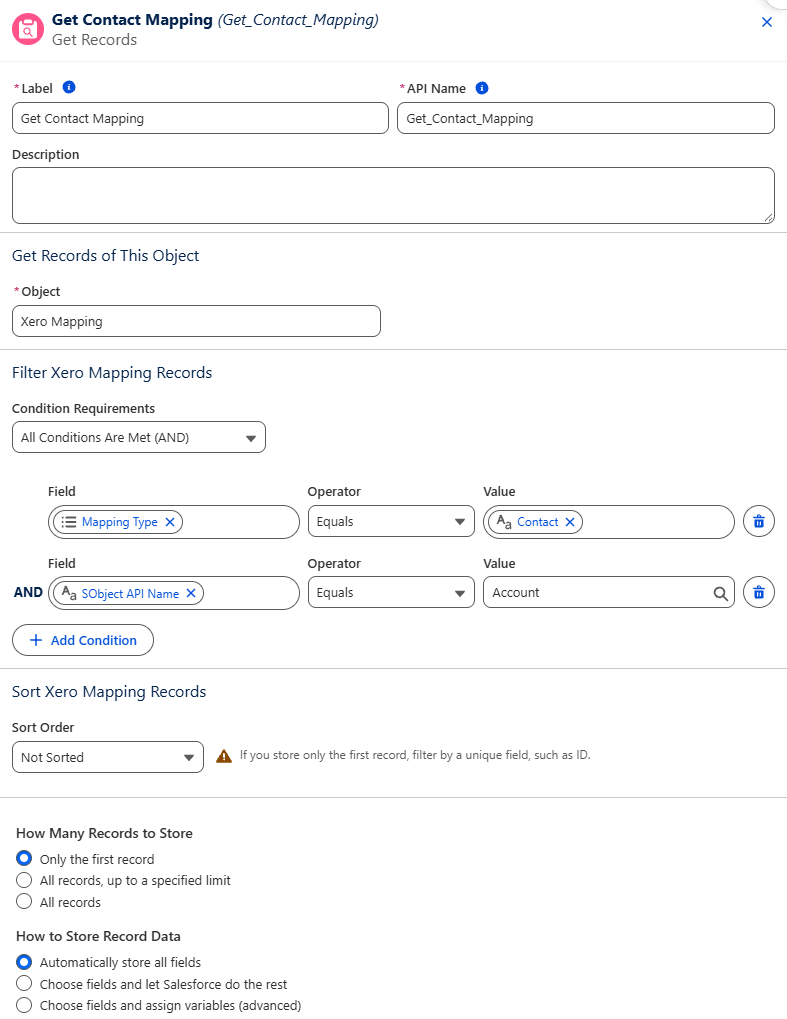The image size is (787, 1019).
Task: Open the Sort Order dropdown
Action: click(x=108, y=757)
